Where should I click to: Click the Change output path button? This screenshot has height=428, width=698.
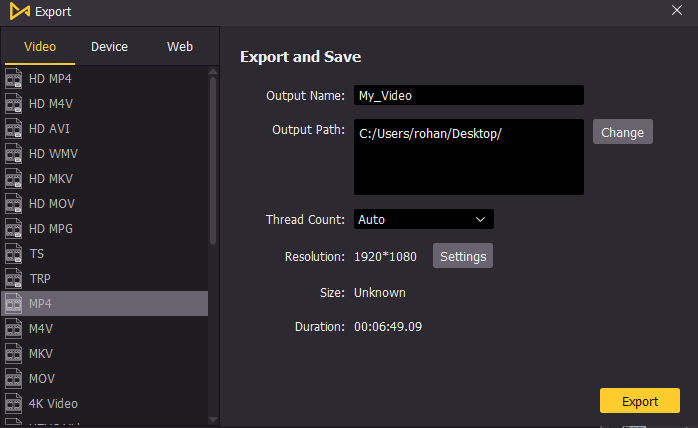[622, 132]
